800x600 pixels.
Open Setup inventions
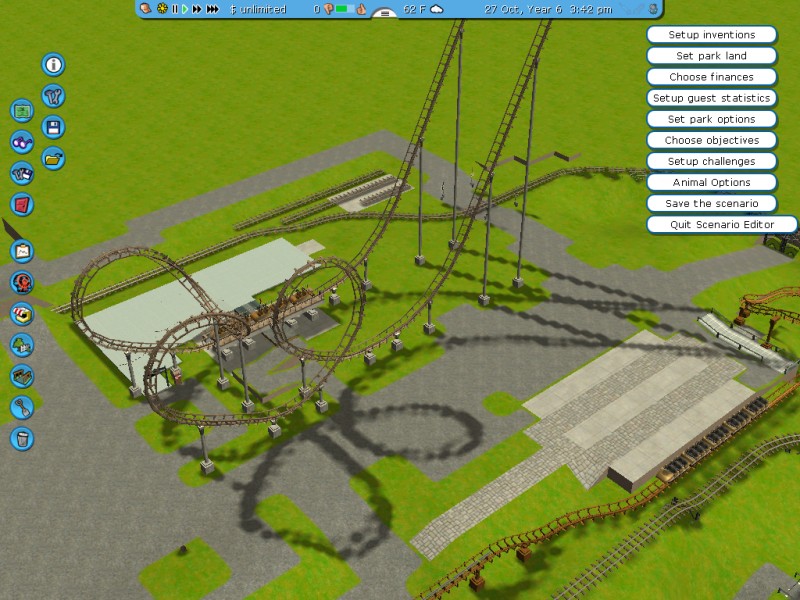click(712, 35)
